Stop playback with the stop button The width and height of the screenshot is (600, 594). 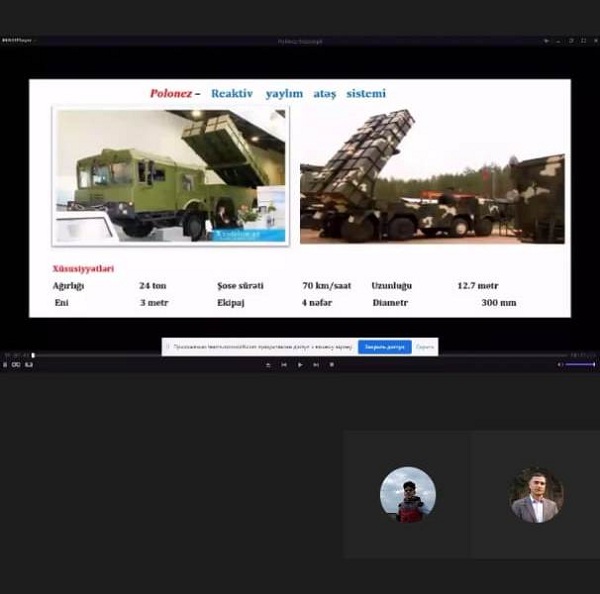point(332,365)
